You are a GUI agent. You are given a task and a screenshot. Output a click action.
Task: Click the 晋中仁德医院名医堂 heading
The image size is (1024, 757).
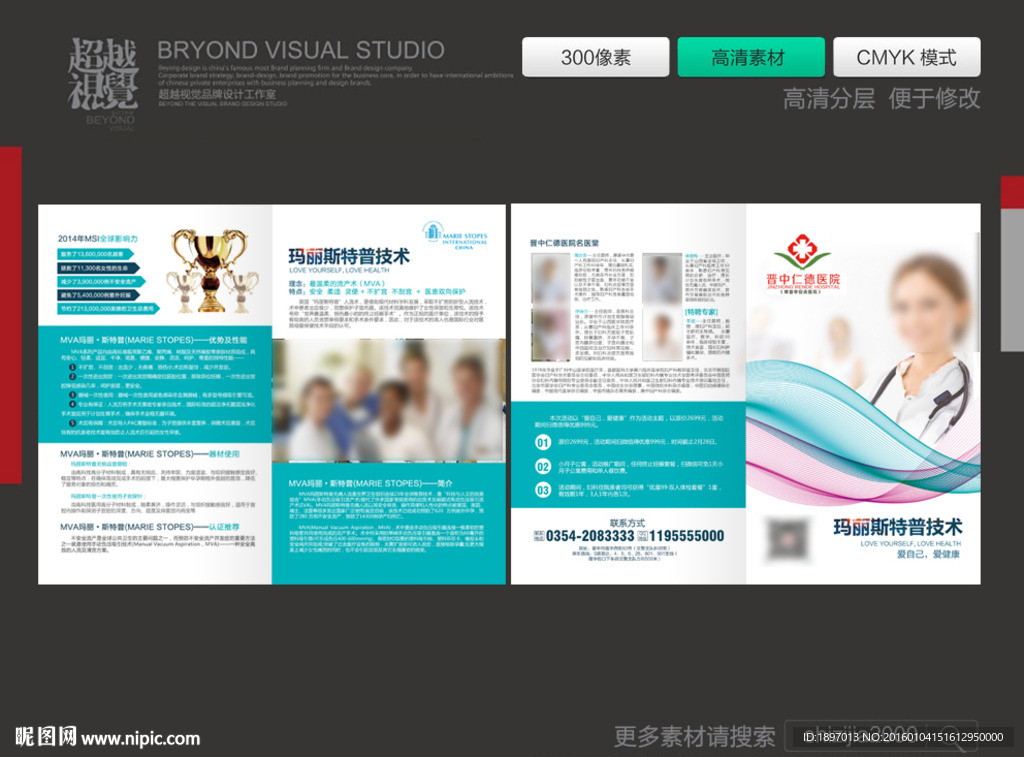coord(564,243)
